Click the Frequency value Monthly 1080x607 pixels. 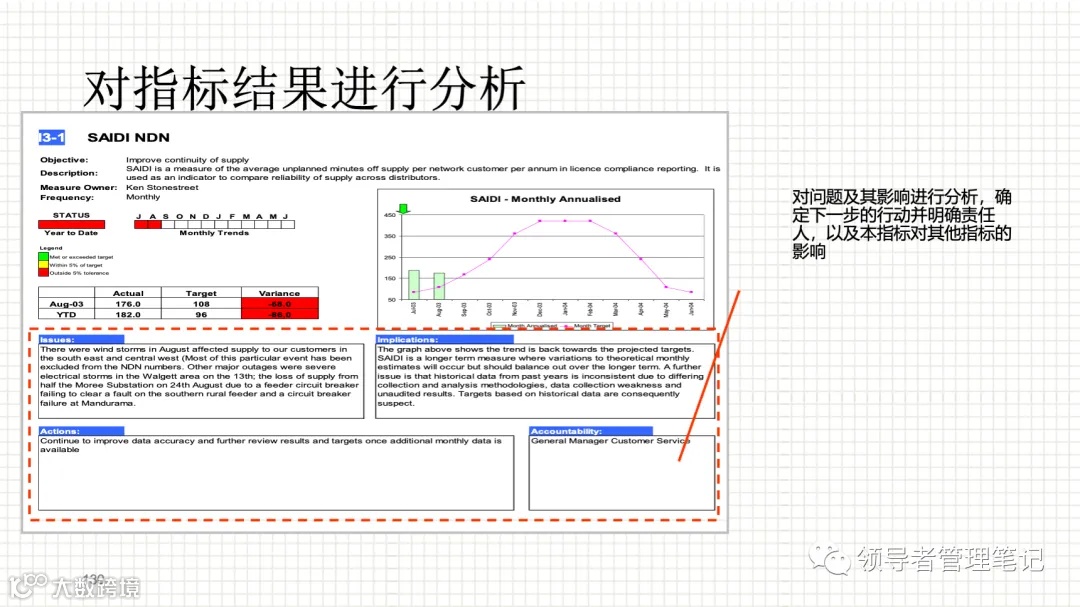[143, 197]
